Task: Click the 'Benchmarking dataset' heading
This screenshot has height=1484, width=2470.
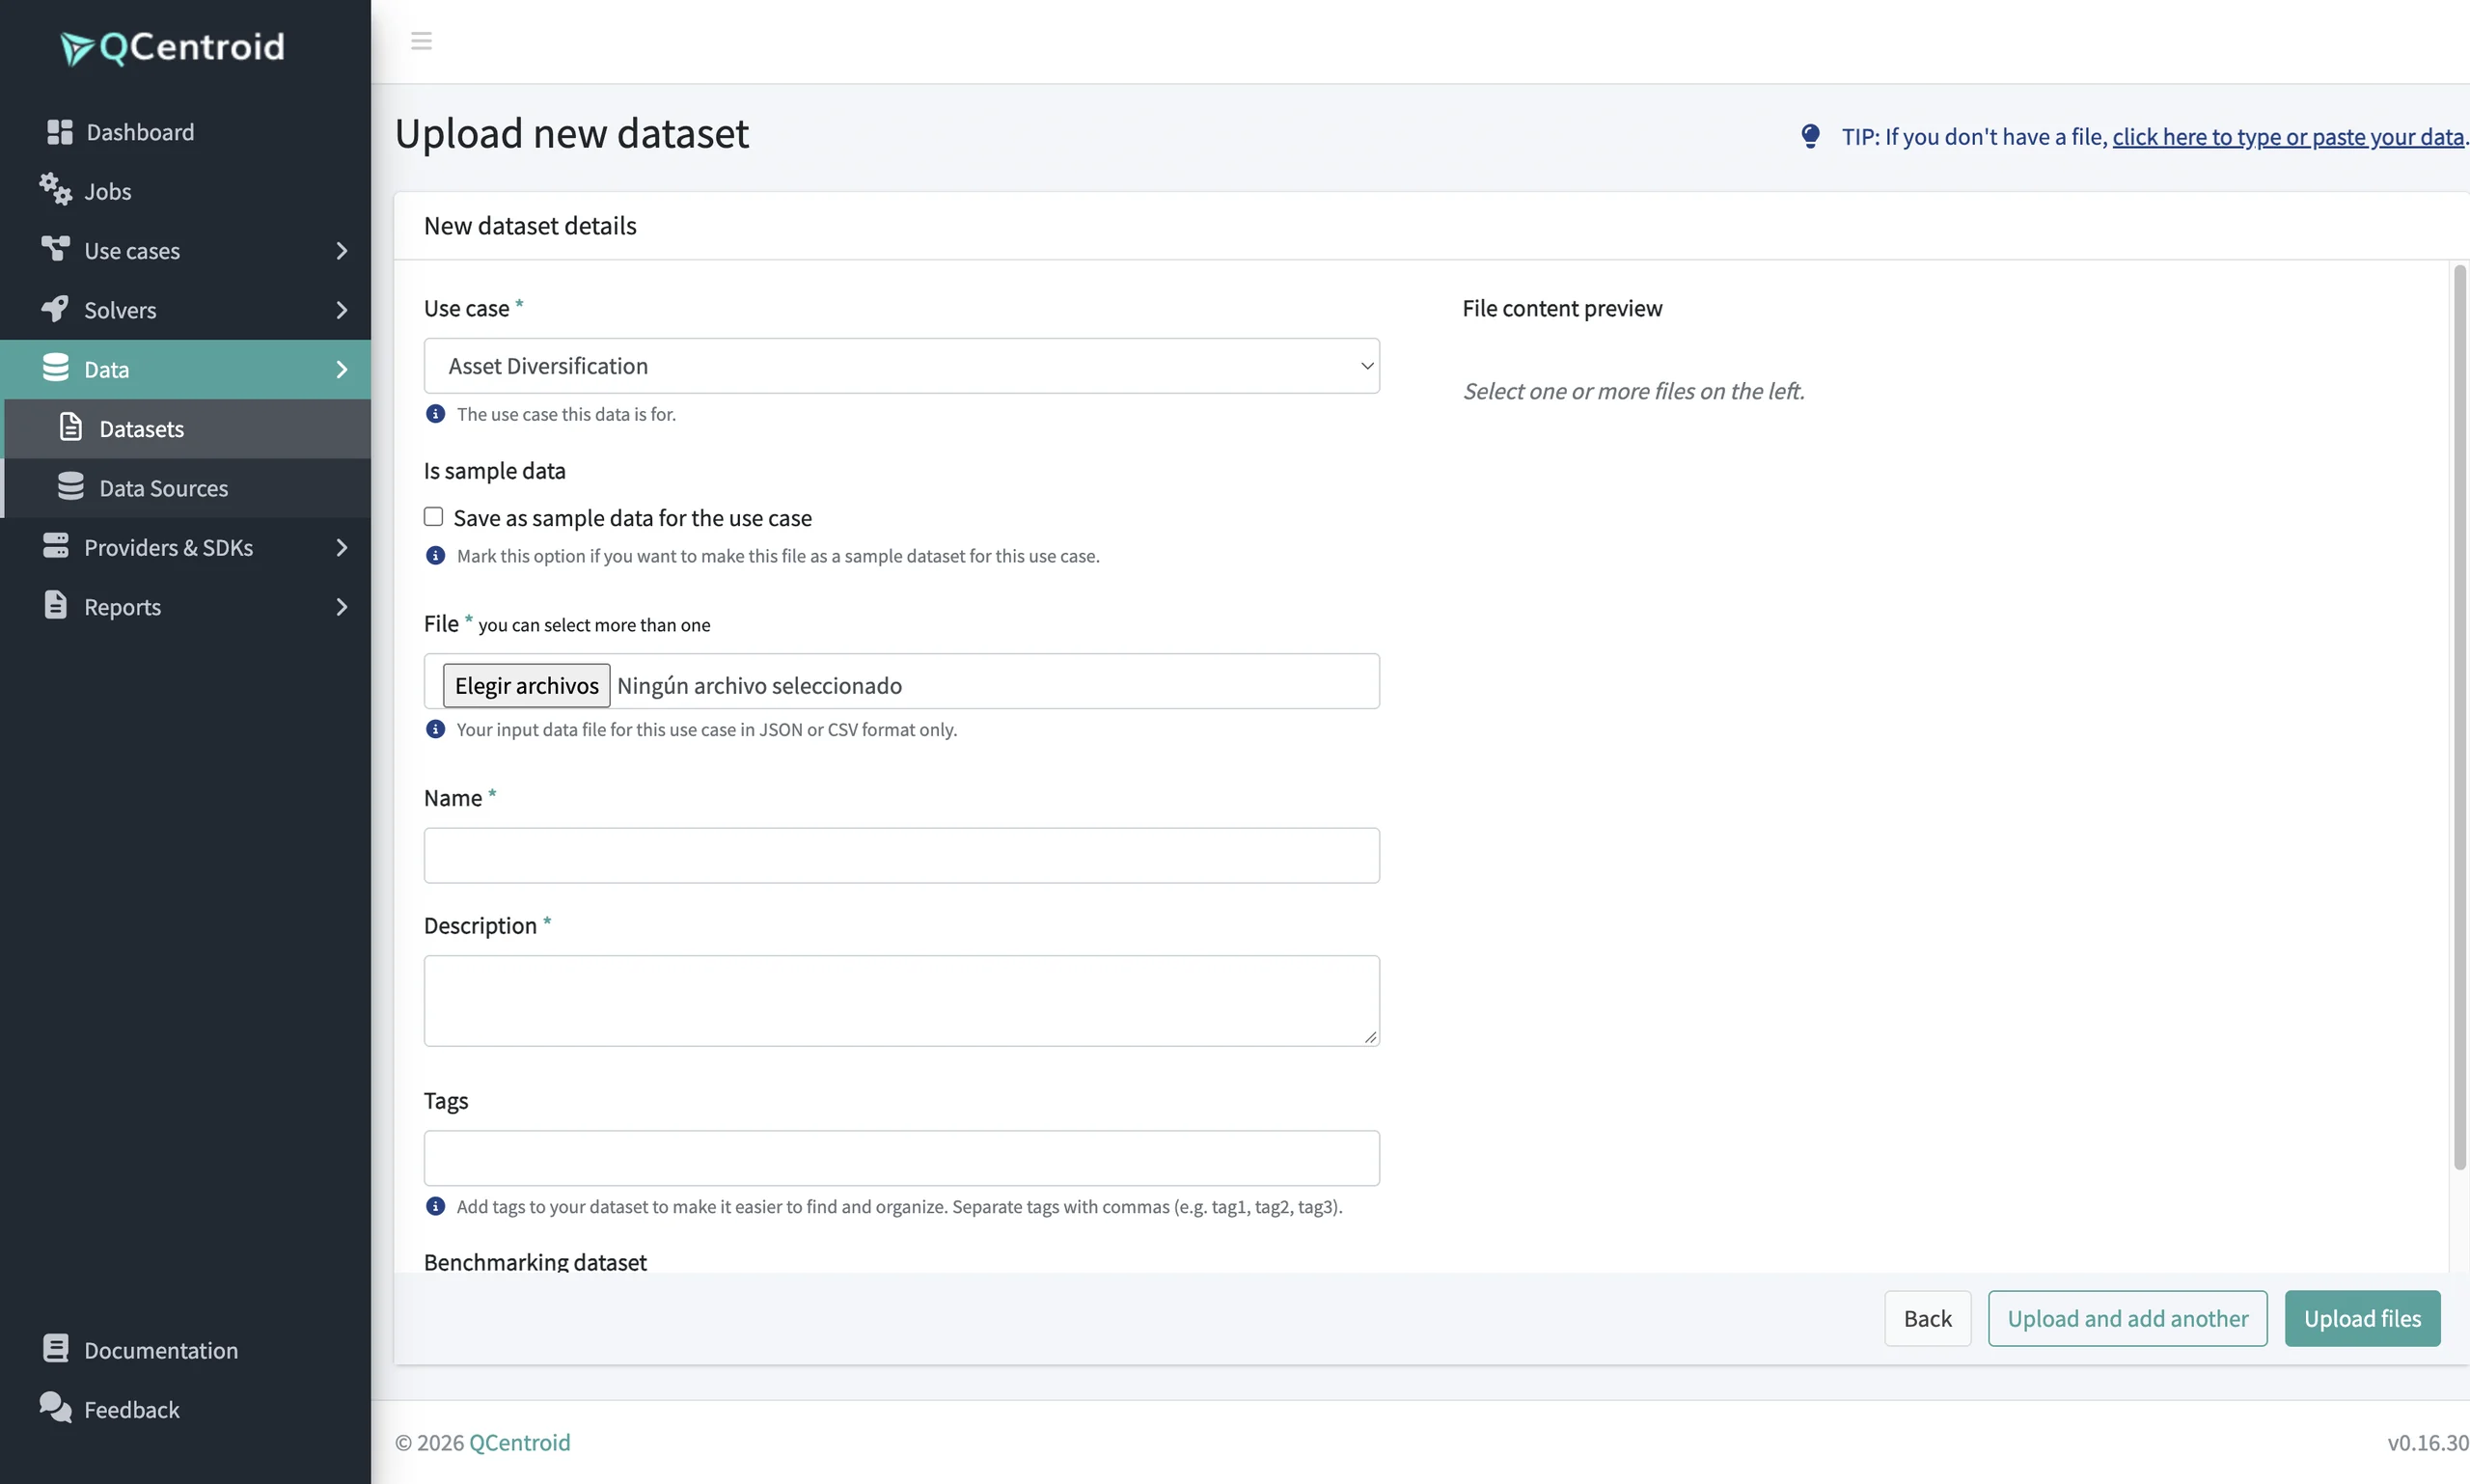Action: tap(535, 1262)
